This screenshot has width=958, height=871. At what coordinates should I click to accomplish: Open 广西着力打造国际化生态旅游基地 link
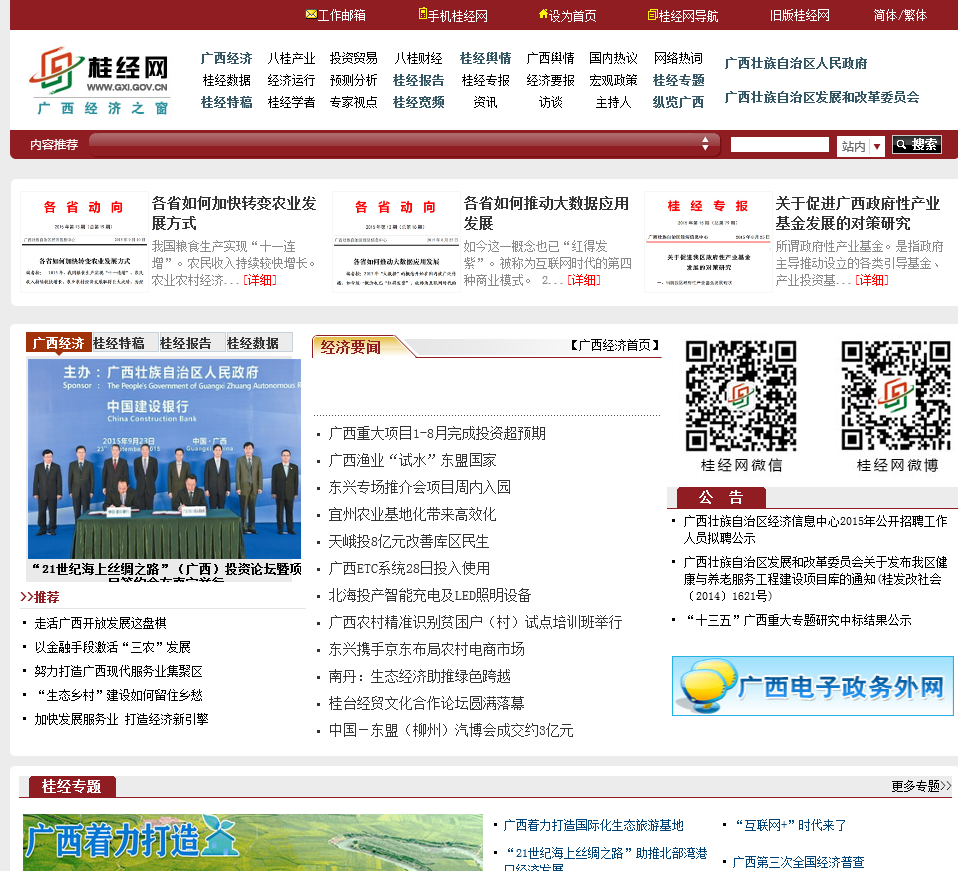tap(593, 825)
